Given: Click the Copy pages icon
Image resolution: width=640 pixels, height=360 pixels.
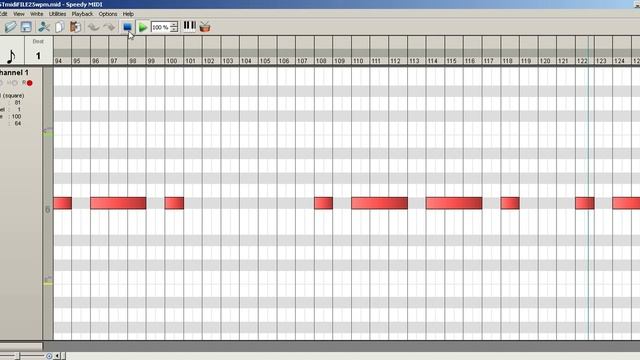Looking at the screenshot, I should 59,27.
